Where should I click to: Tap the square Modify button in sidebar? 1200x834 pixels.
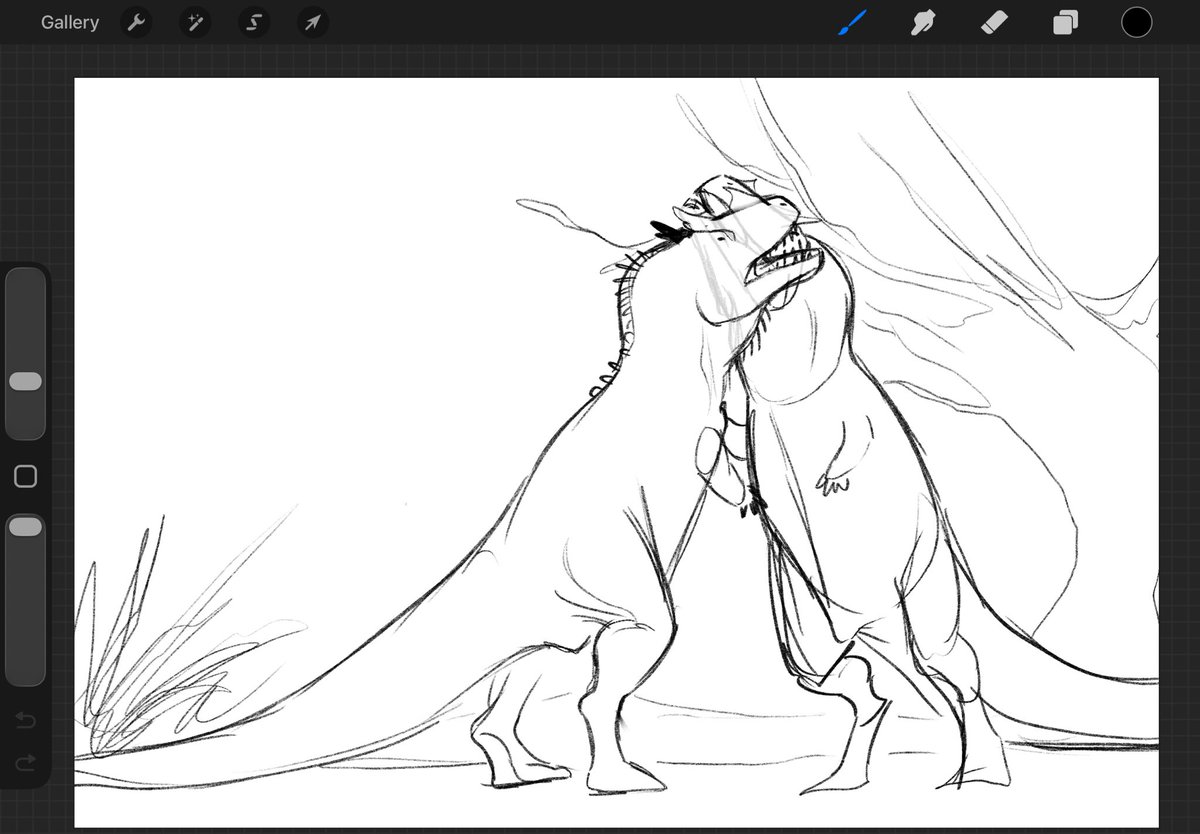coord(26,477)
